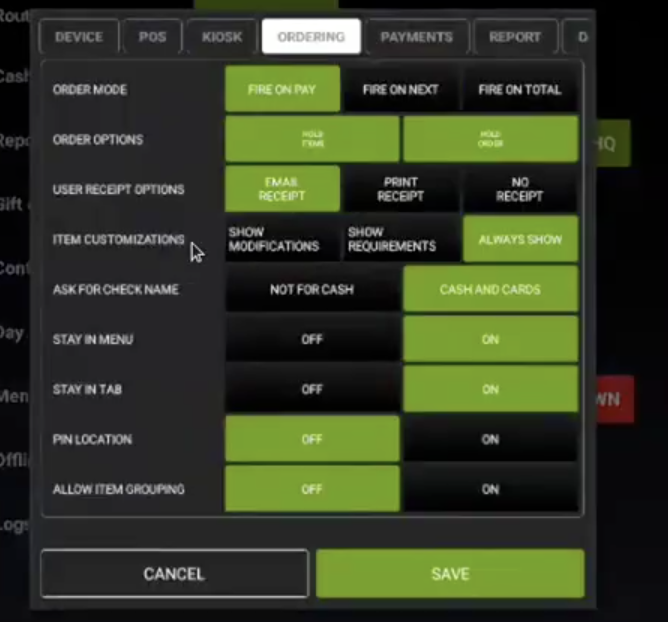Select the ORDERING tab
This screenshot has height=622, width=668.
coord(311,37)
